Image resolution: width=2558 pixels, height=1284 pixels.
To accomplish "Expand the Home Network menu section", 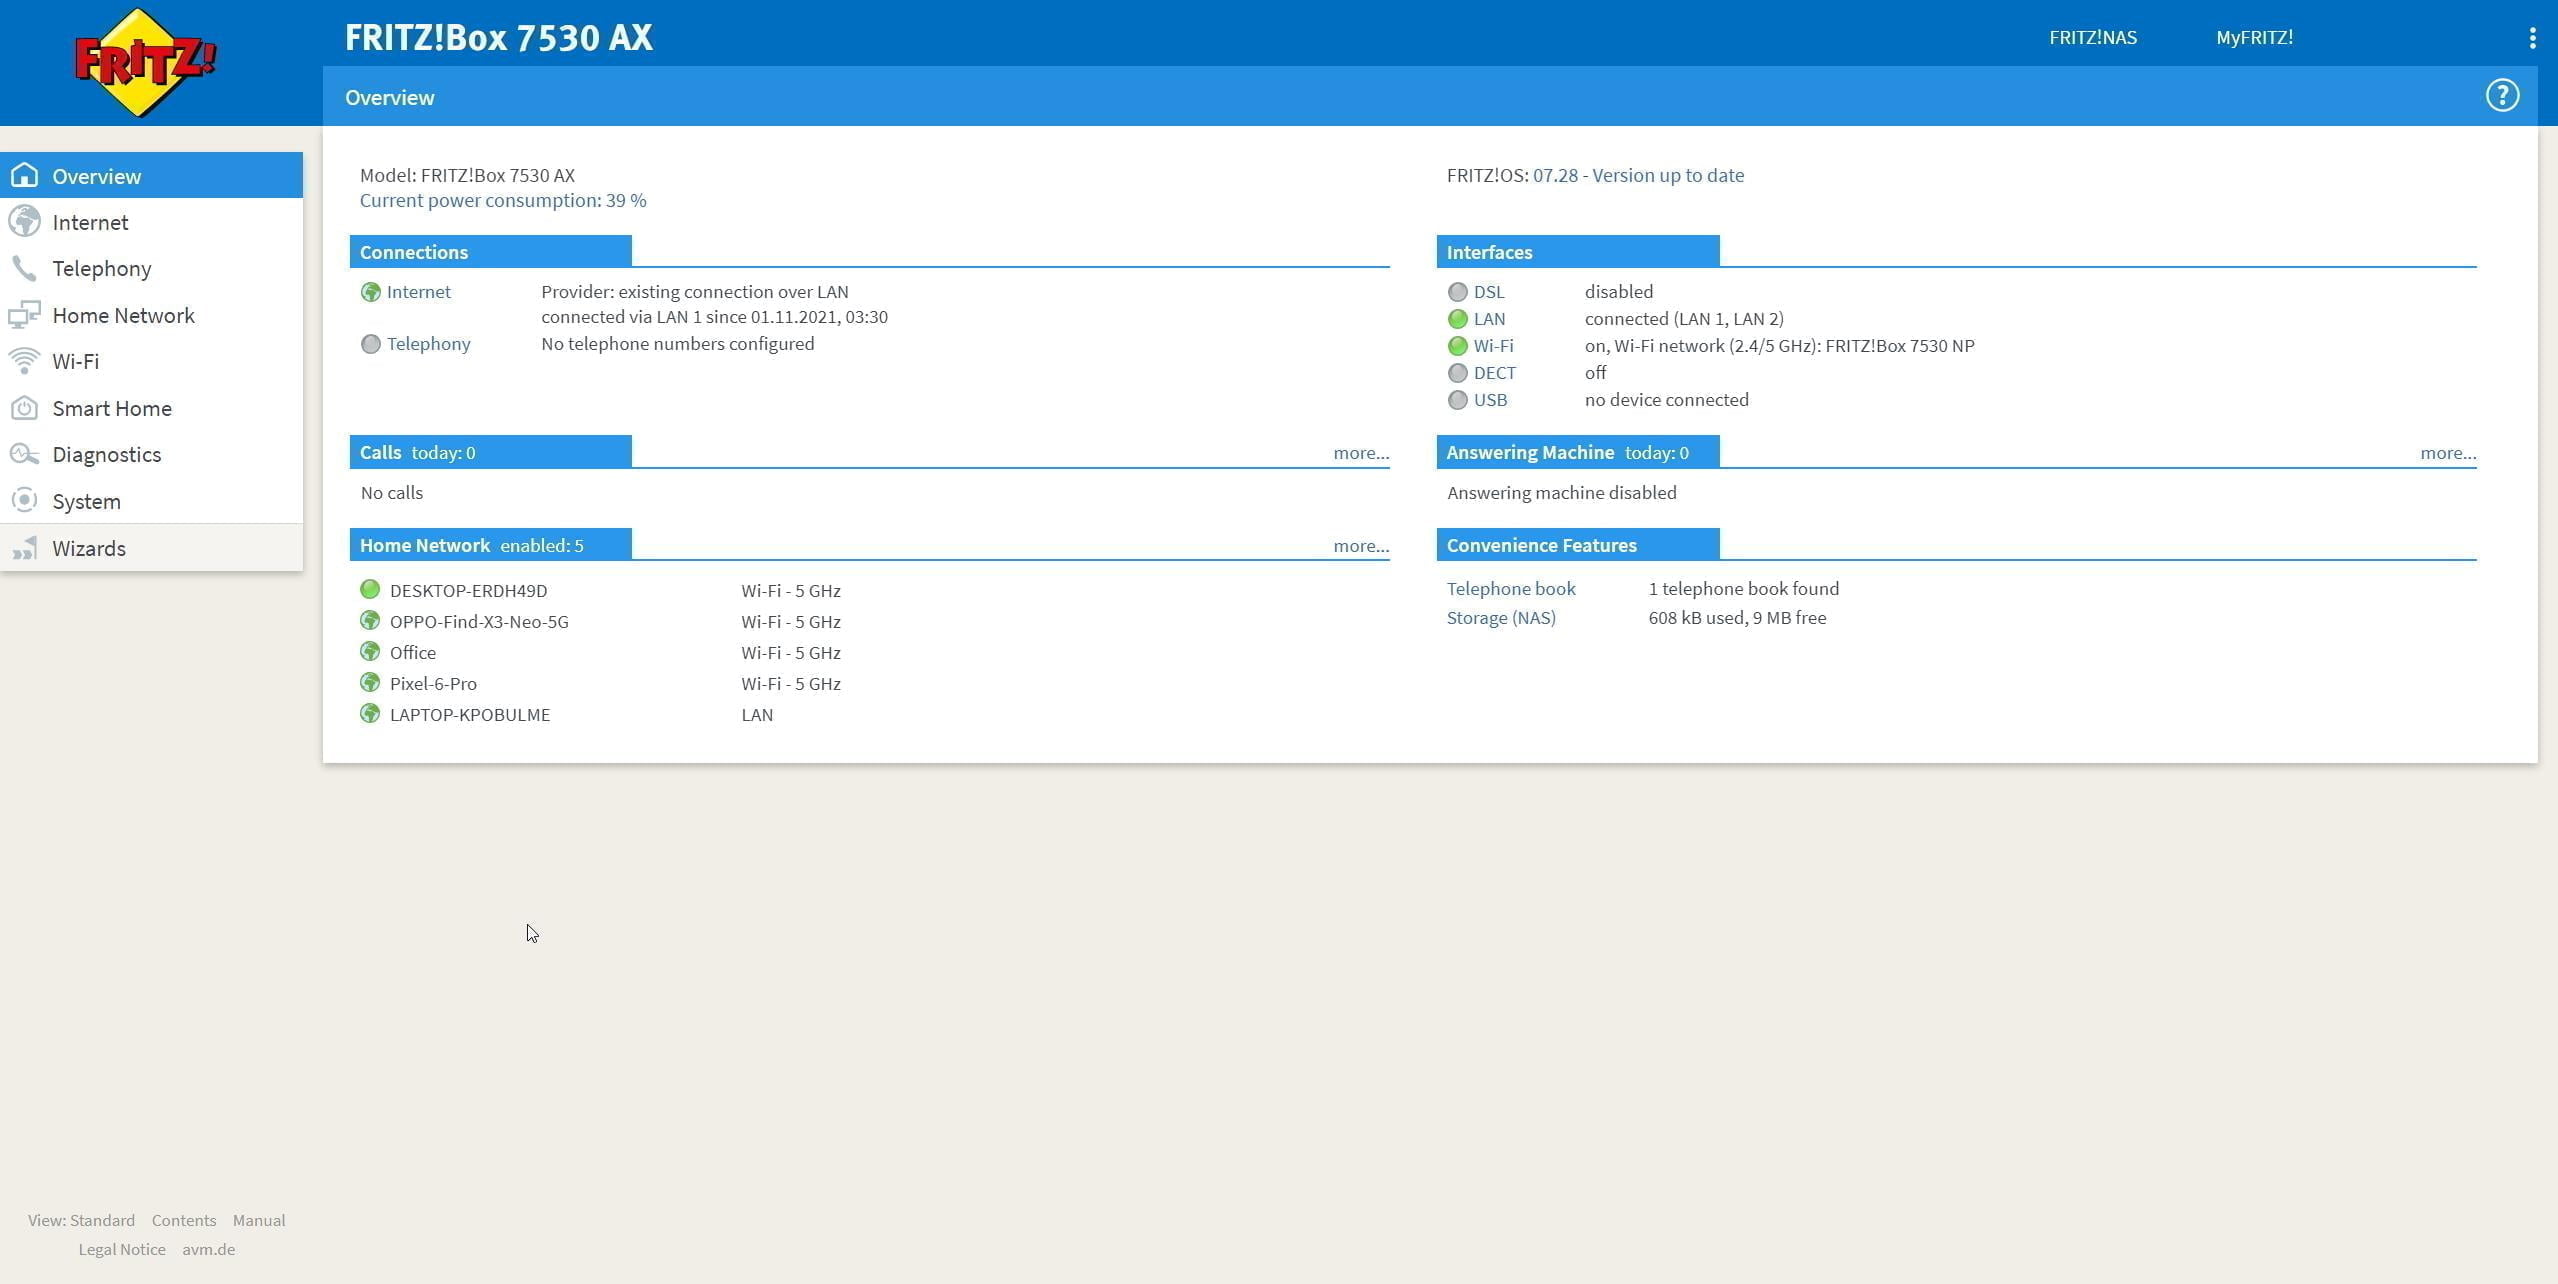I will [x=123, y=315].
